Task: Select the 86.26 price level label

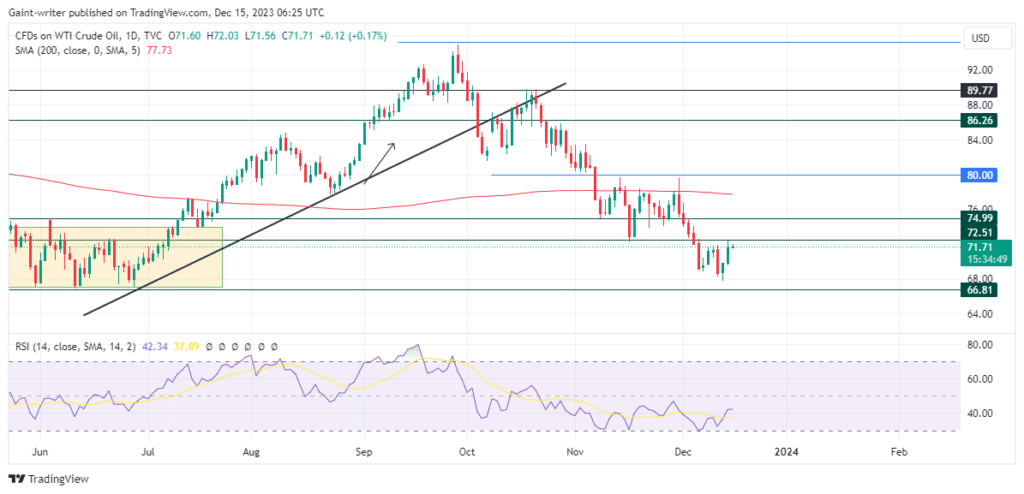Action: (978, 120)
